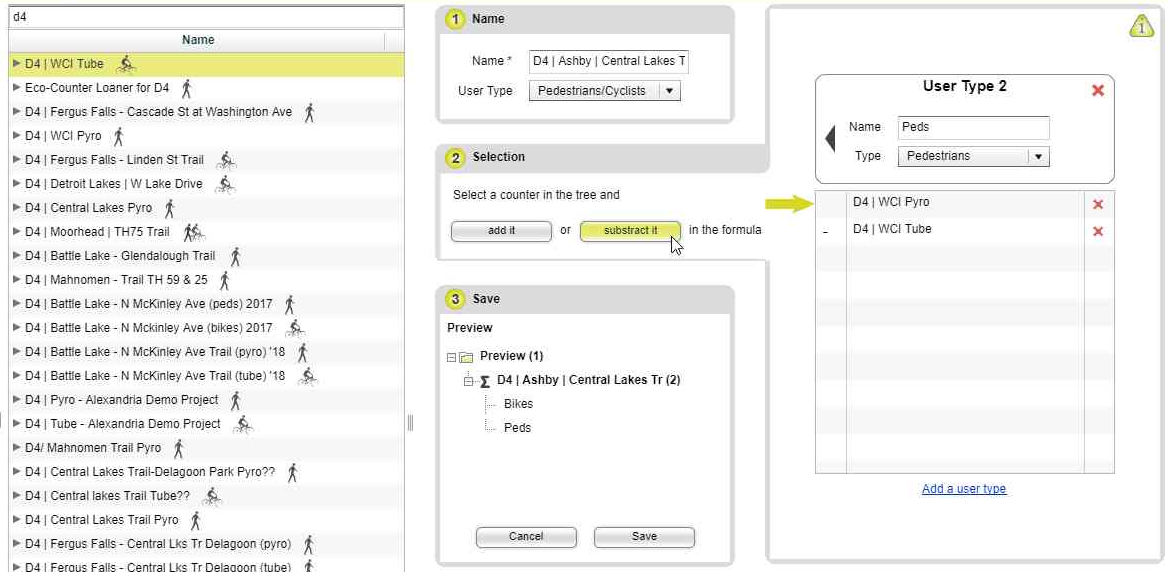Screen dimensions: 1169x572
Task: Select Peds in the preview tree
Action: (x=517, y=428)
